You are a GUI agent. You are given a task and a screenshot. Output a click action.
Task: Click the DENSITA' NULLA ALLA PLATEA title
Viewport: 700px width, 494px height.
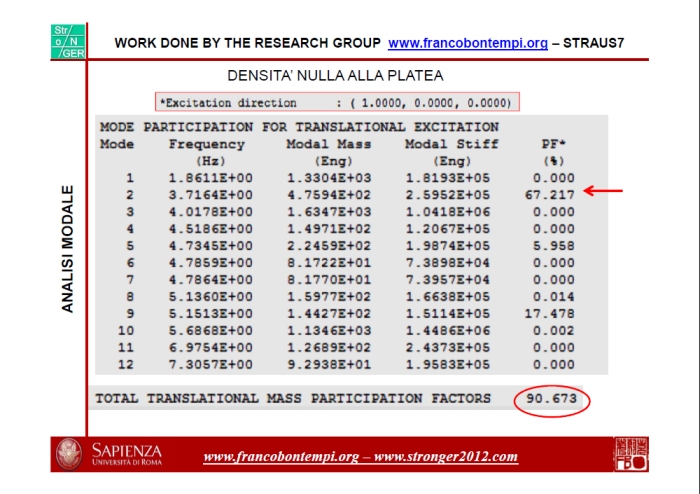pyautogui.click(x=336, y=76)
